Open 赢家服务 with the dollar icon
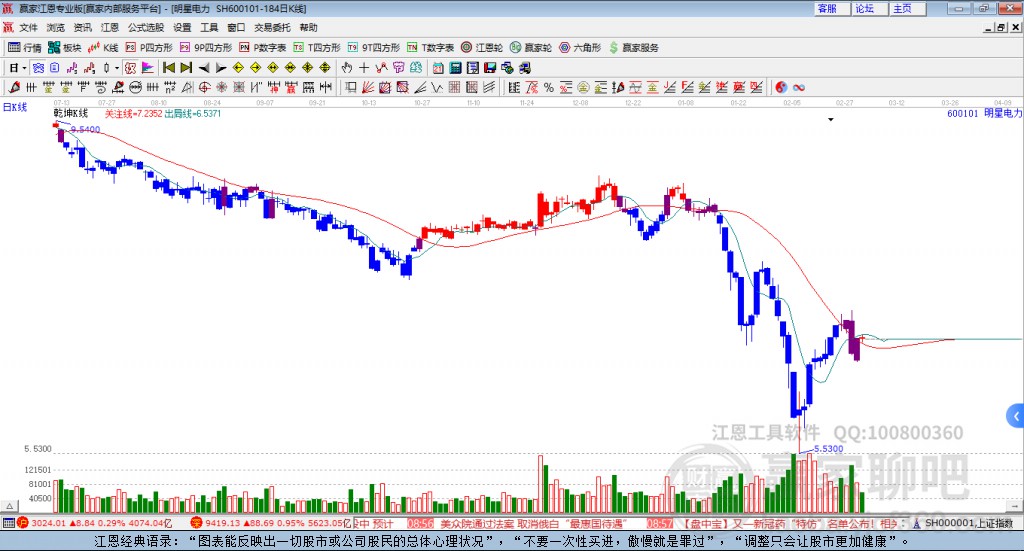 633,48
